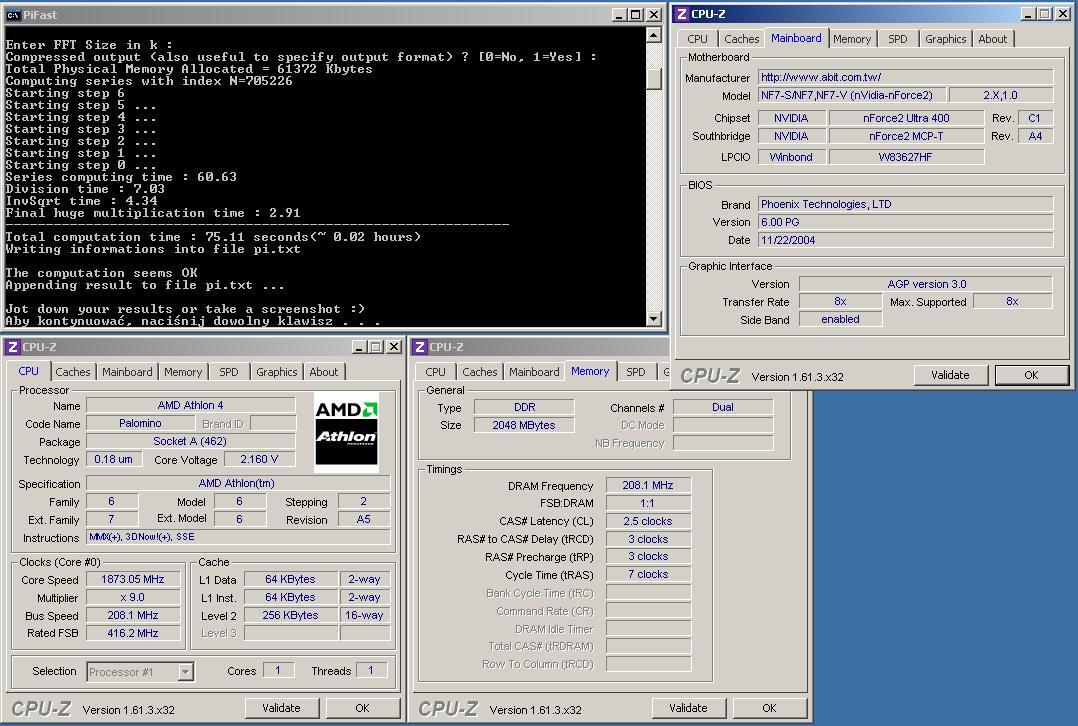Click the 7 clocks cycle time value

coord(648,574)
